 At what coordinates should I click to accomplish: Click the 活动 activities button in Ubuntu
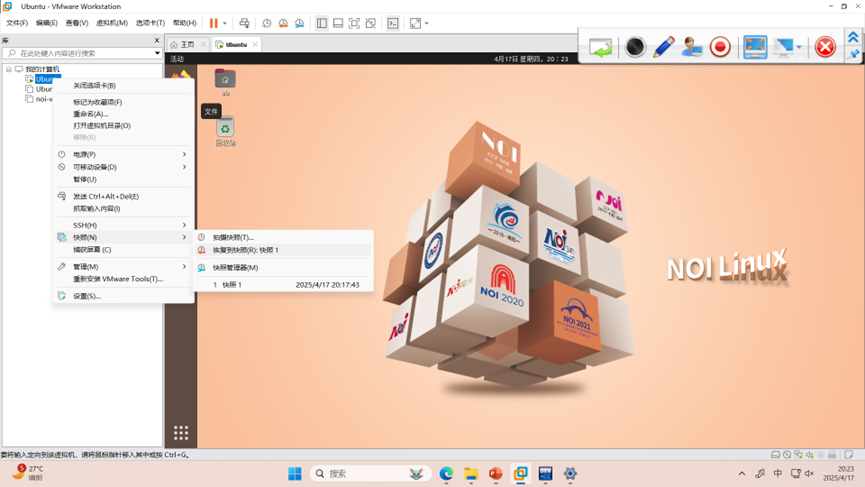click(177, 59)
